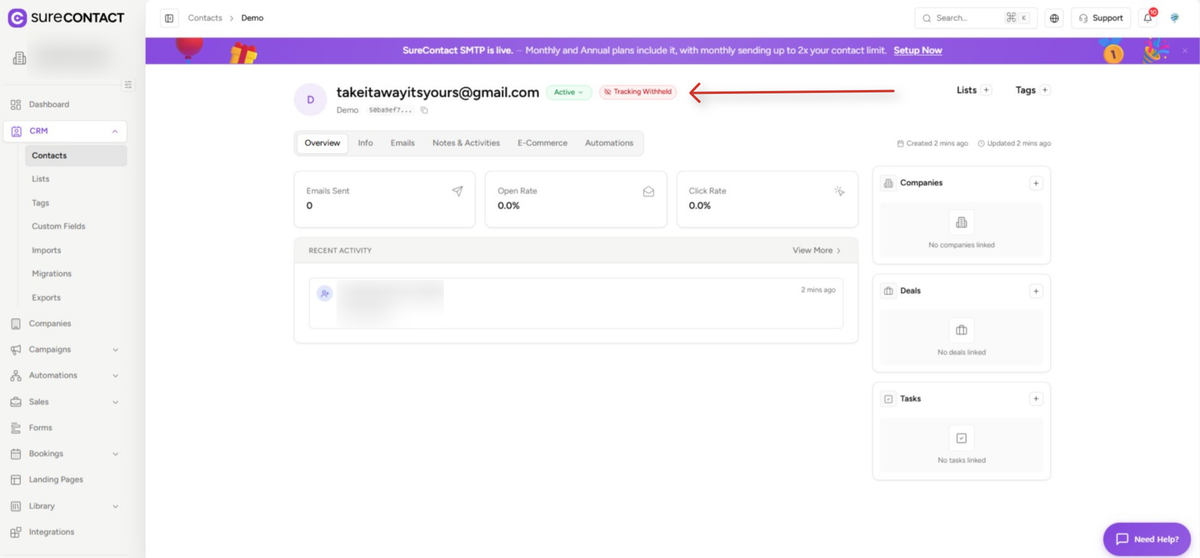
Task: Open notifications bell
Action: [1148, 18]
